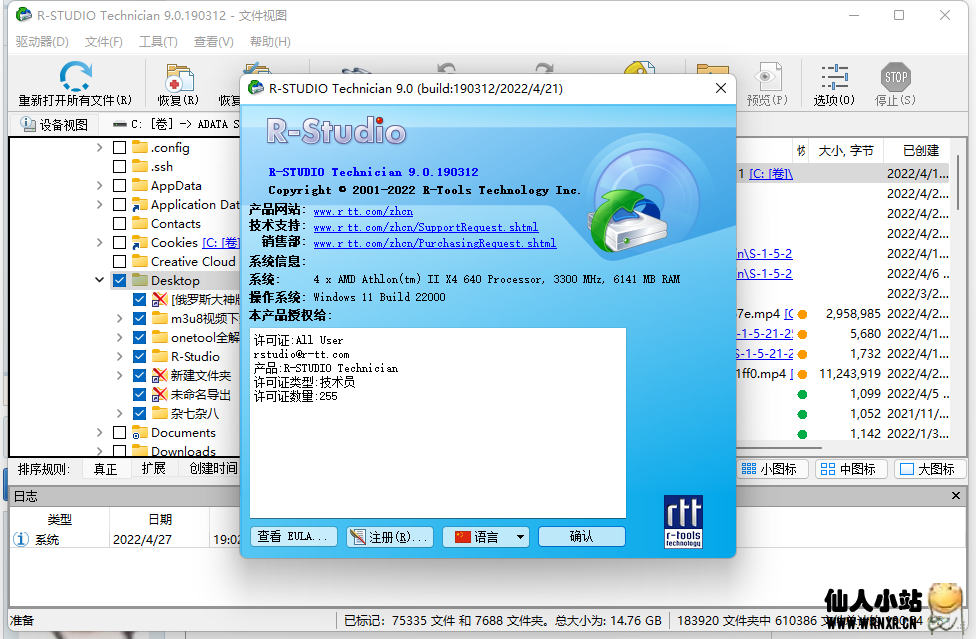The image size is (976, 639).
Task: Click the deleted 未命名导出 folder icon
Action: [x=160, y=394]
